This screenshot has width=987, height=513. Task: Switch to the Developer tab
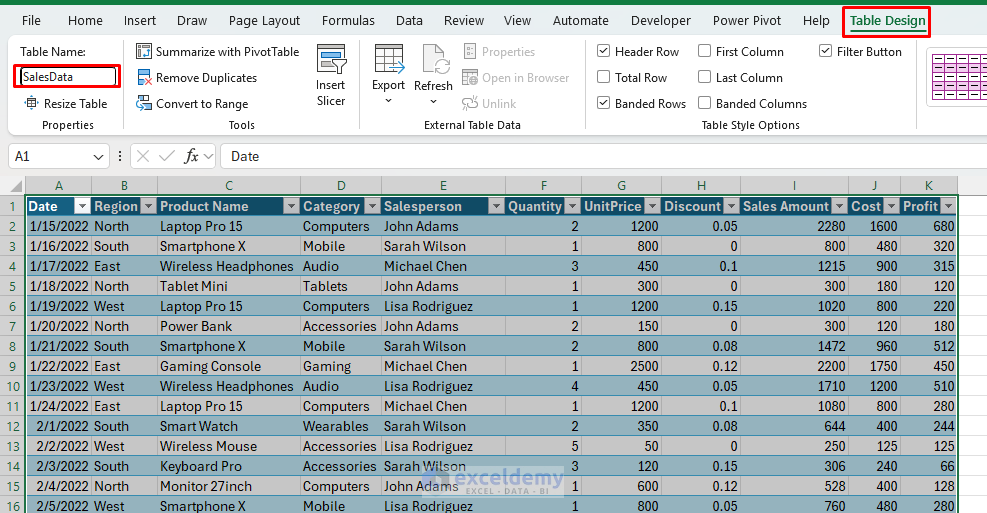click(x=660, y=21)
